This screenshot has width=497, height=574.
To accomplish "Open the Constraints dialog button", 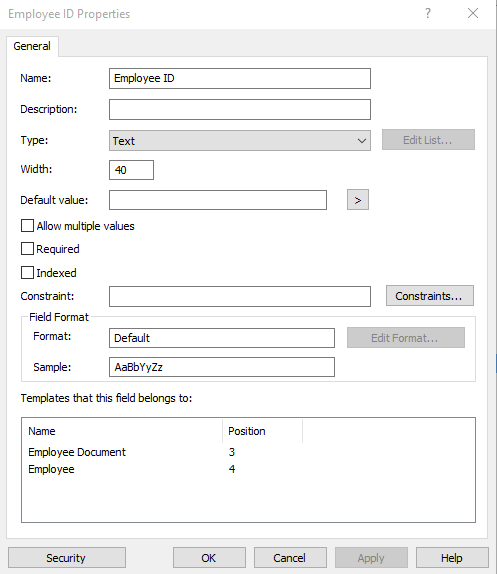I will click(x=430, y=296).
